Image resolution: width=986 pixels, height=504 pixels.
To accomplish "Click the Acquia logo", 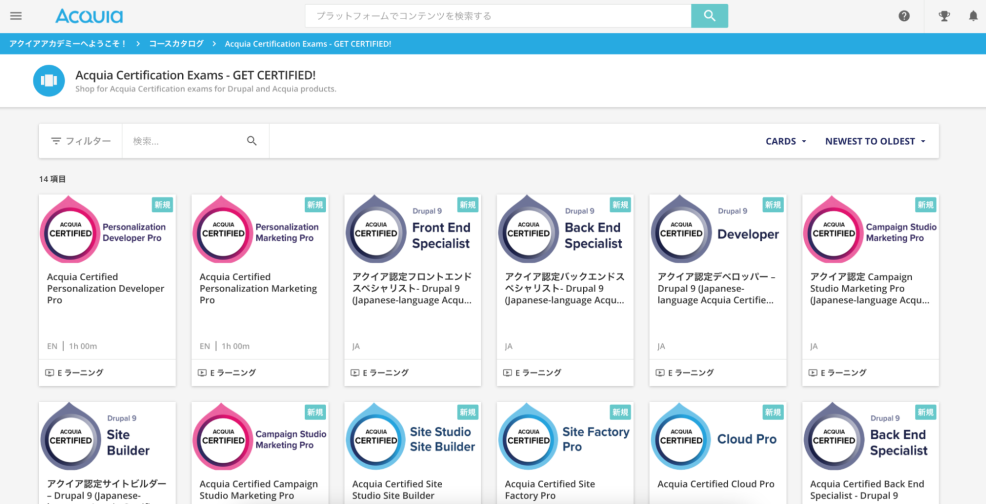I will click(x=89, y=16).
